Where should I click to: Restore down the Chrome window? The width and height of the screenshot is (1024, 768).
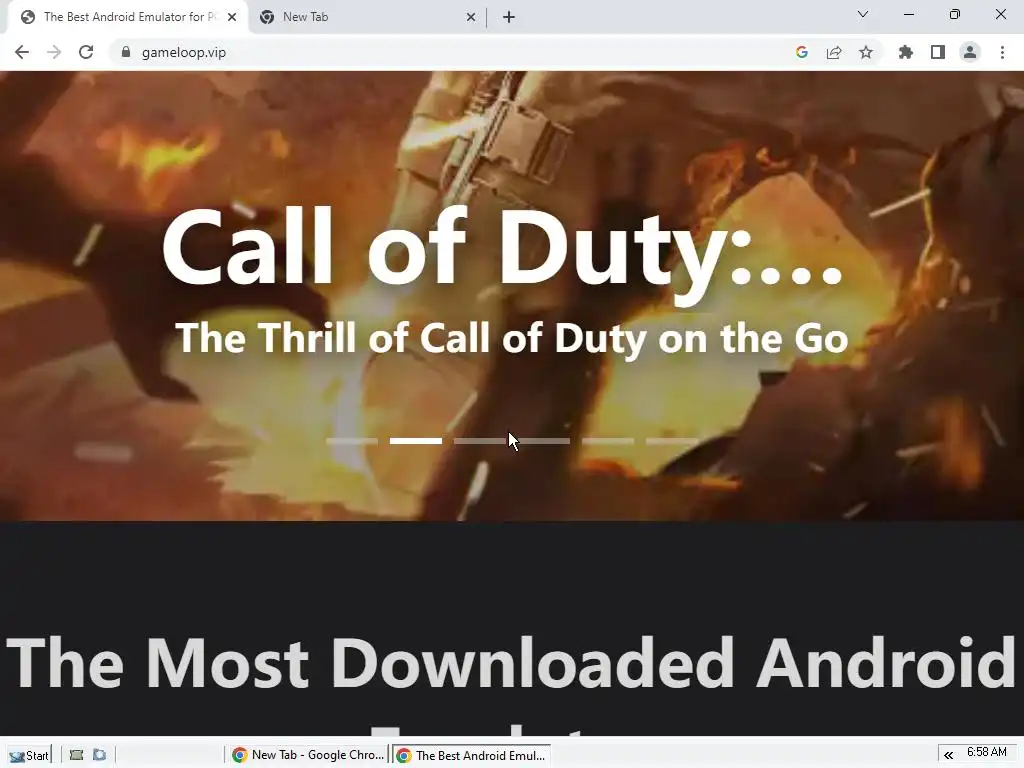(x=955, y=14)
